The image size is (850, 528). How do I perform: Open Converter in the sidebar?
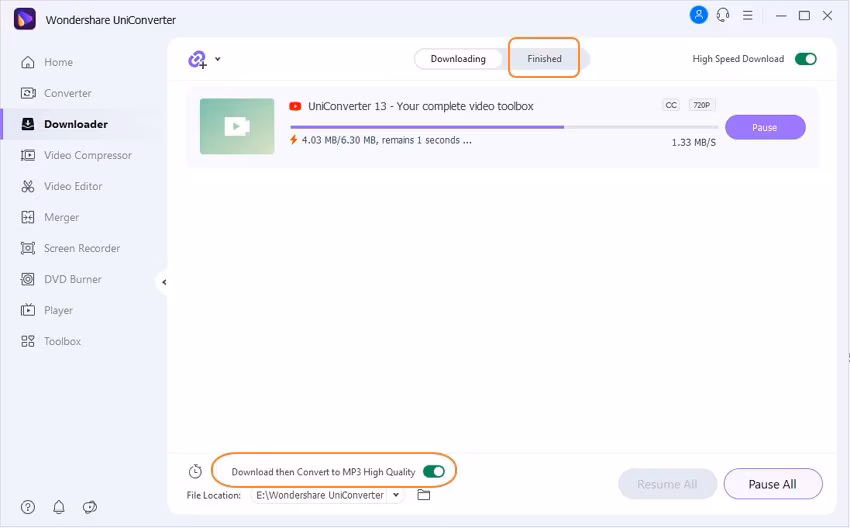point(81,93)
